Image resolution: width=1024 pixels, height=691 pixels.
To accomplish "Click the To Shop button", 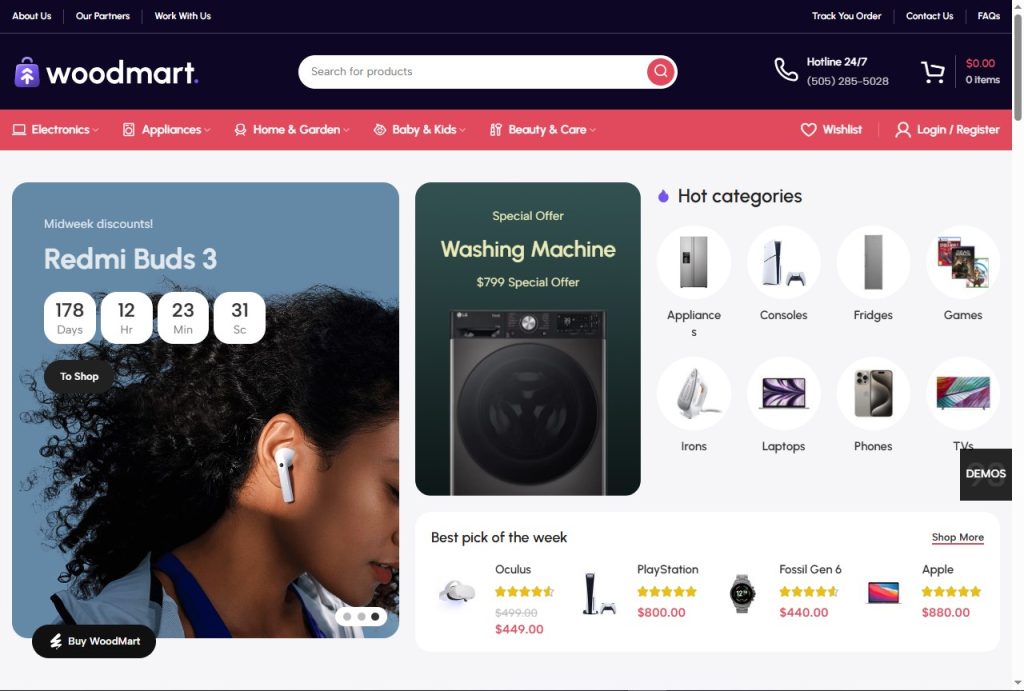I will point(79,376).
